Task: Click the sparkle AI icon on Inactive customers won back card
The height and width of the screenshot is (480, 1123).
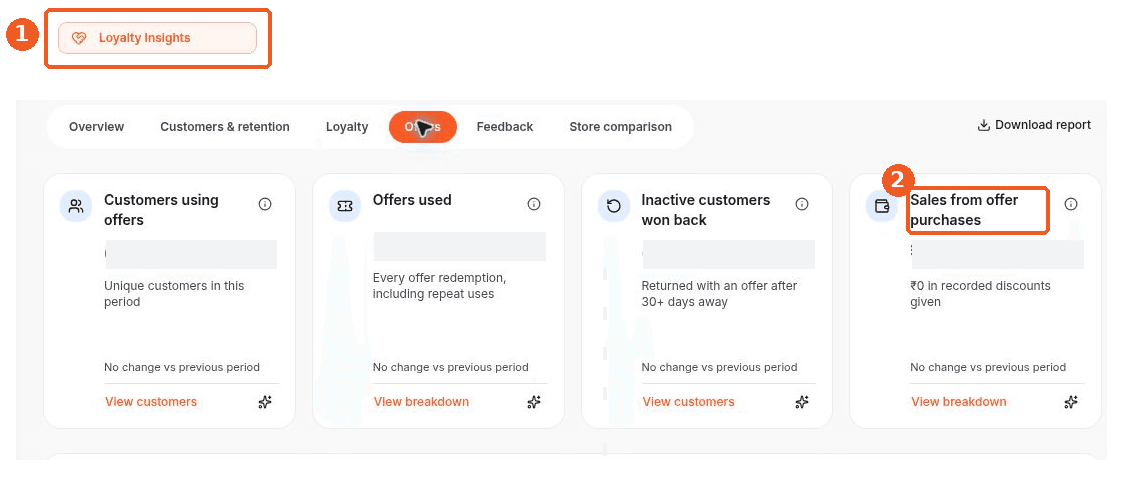Action: pyautogui.click(x=802, y=402)
